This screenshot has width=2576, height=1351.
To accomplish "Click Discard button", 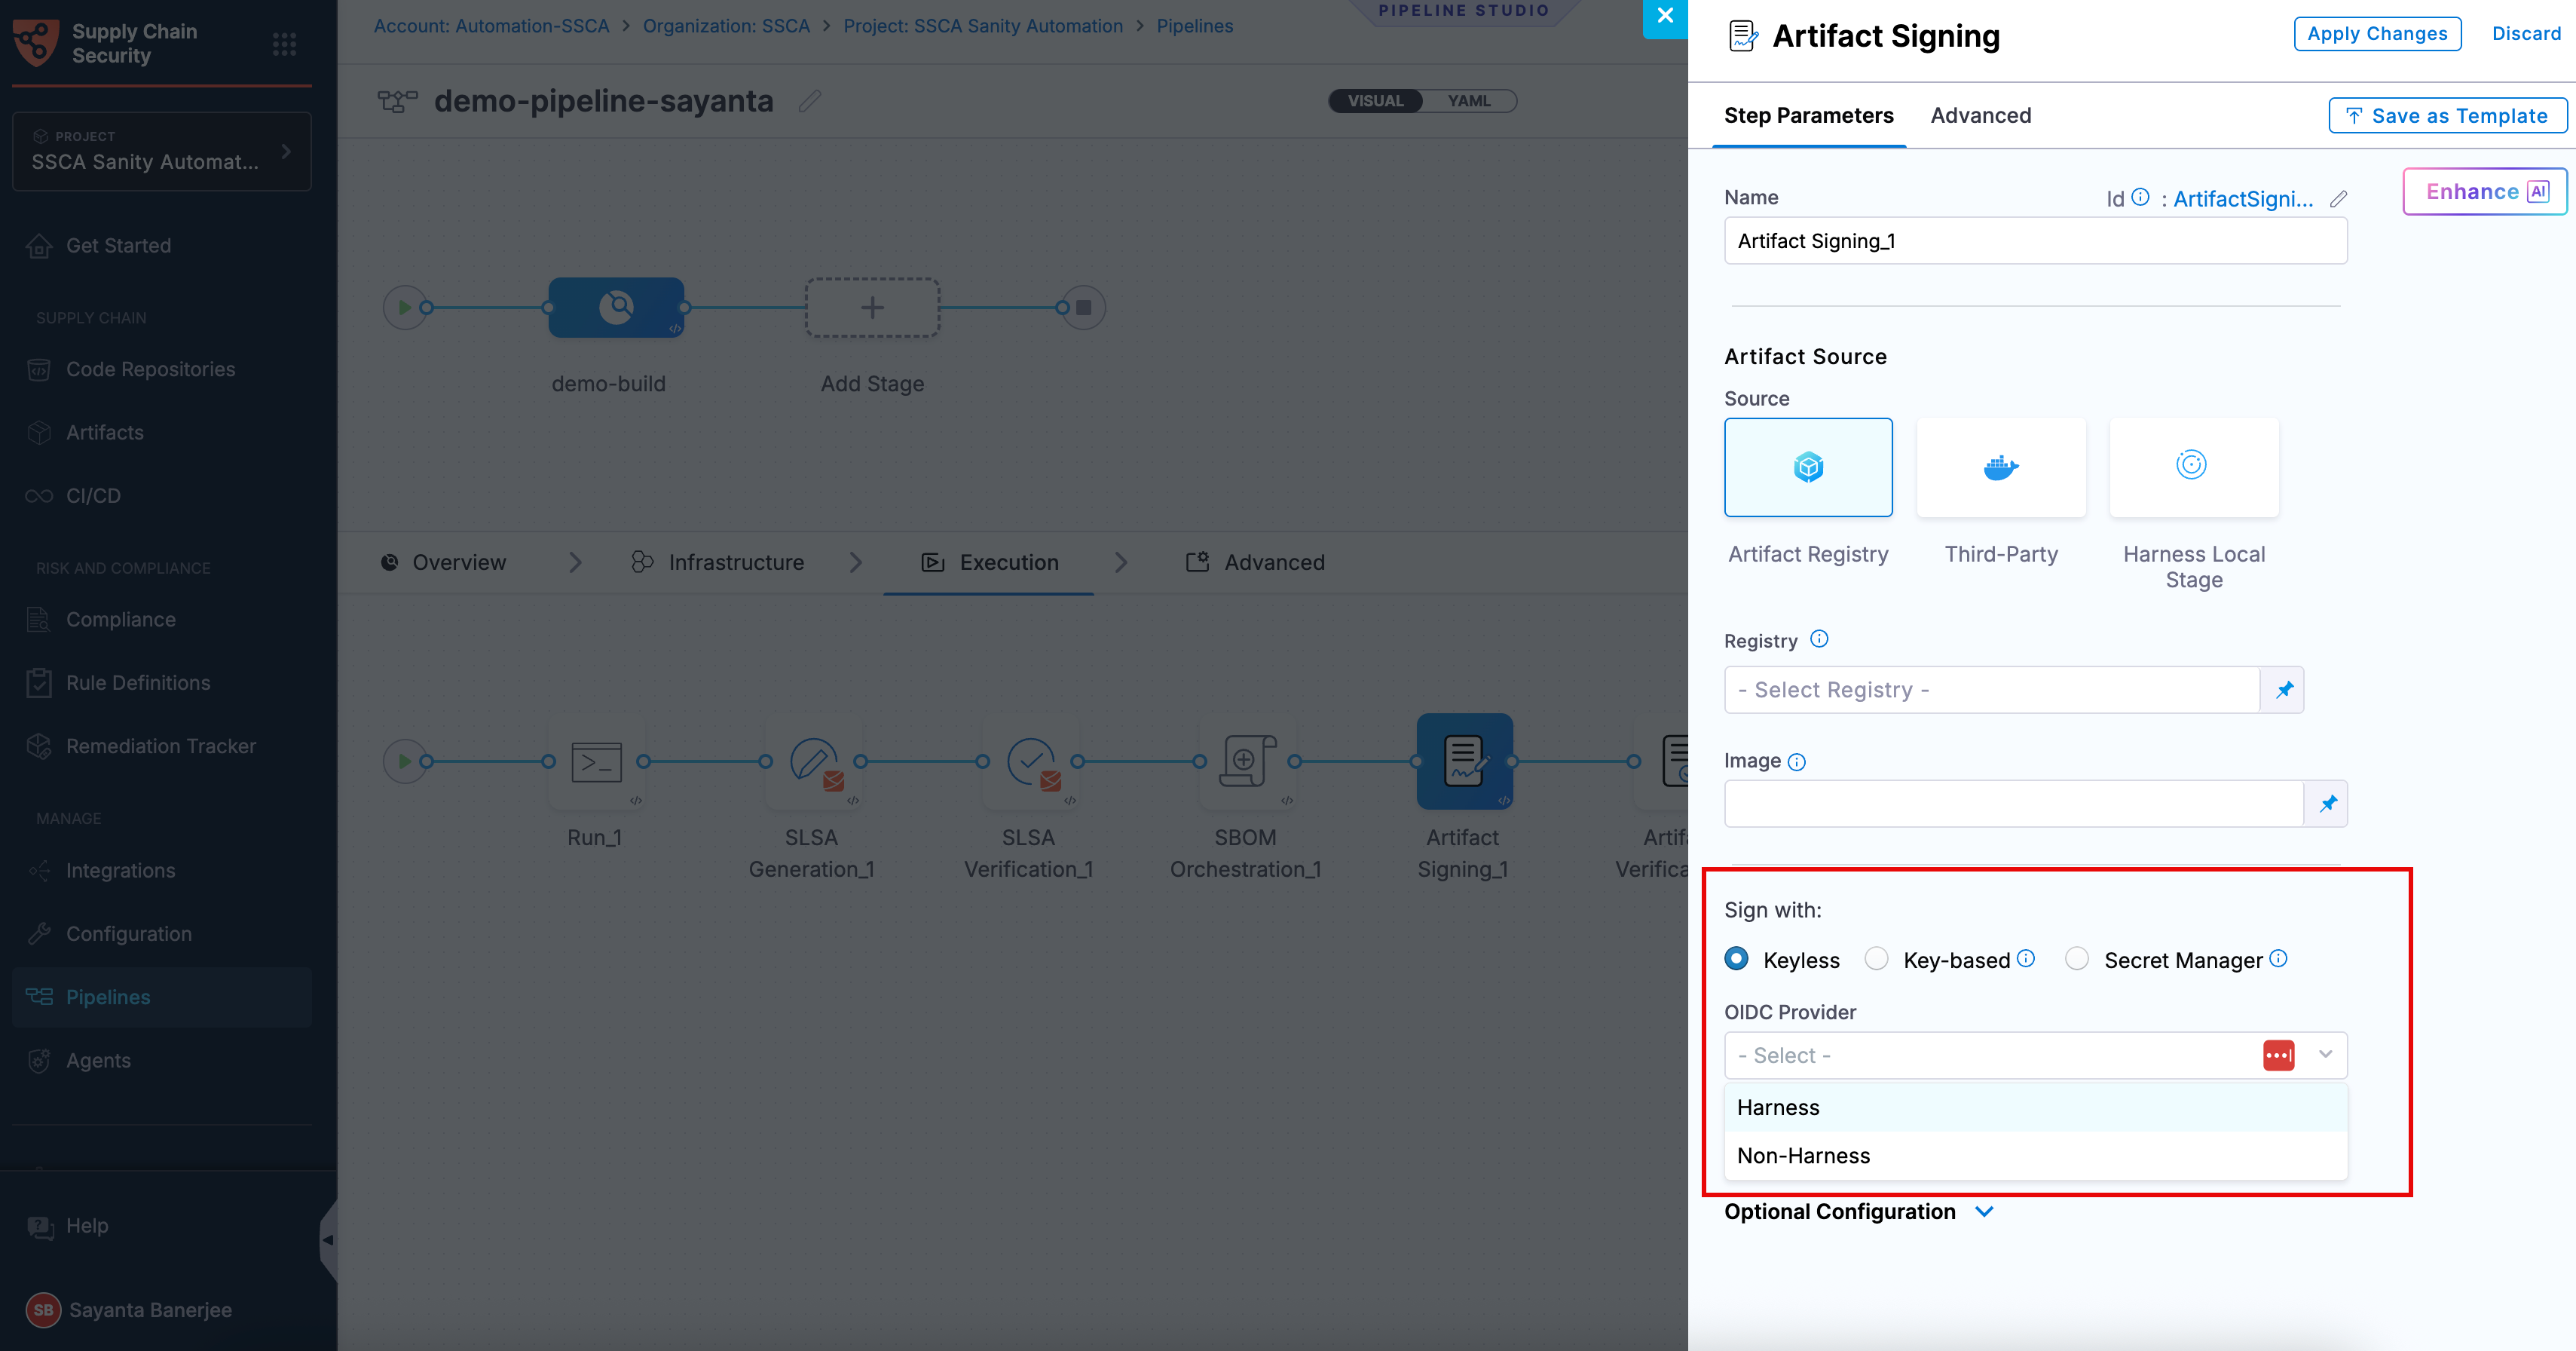I will pos(2526,34).
